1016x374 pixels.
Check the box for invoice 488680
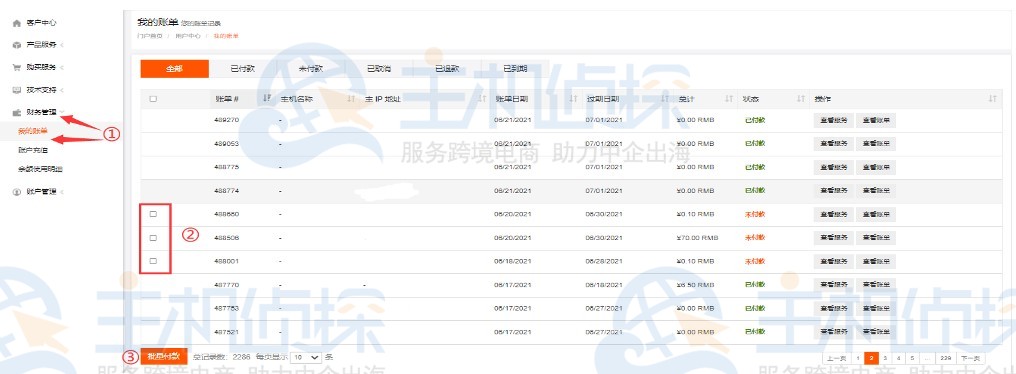154,214
